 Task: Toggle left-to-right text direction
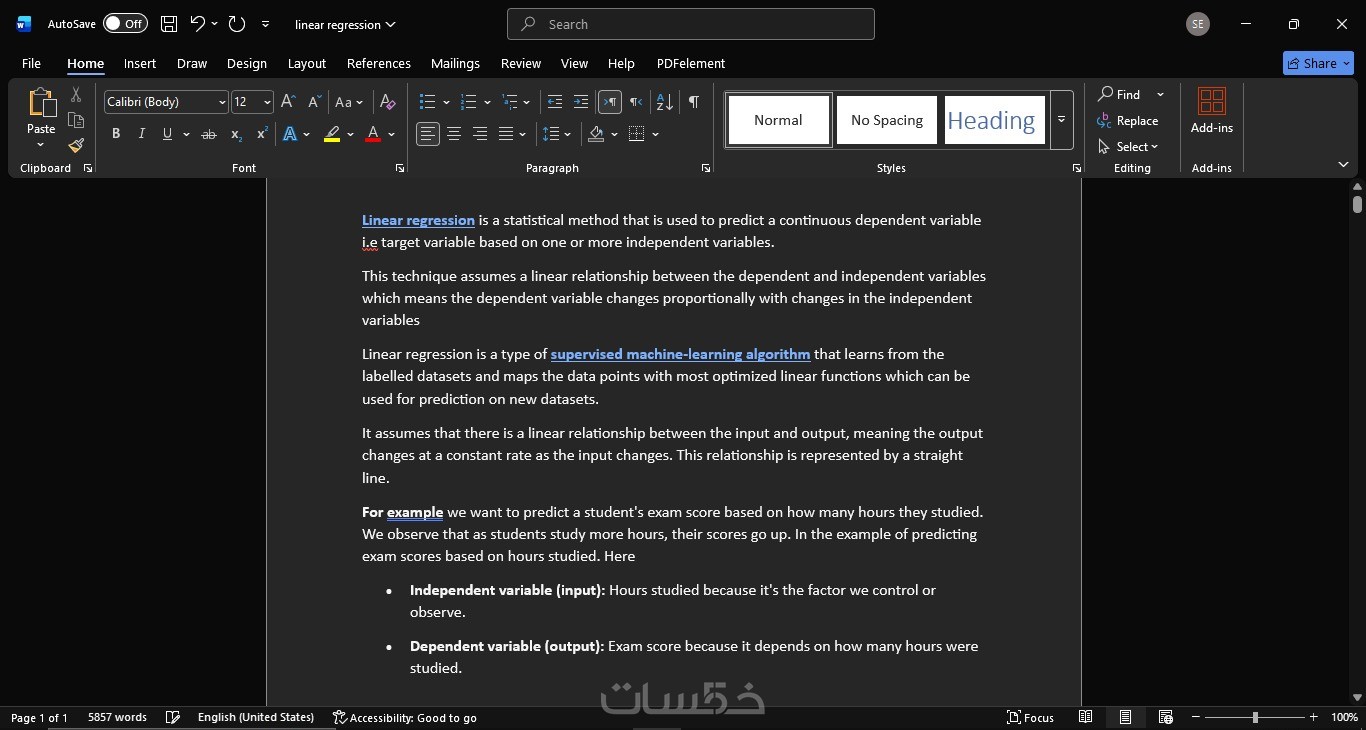pos(609,102)
